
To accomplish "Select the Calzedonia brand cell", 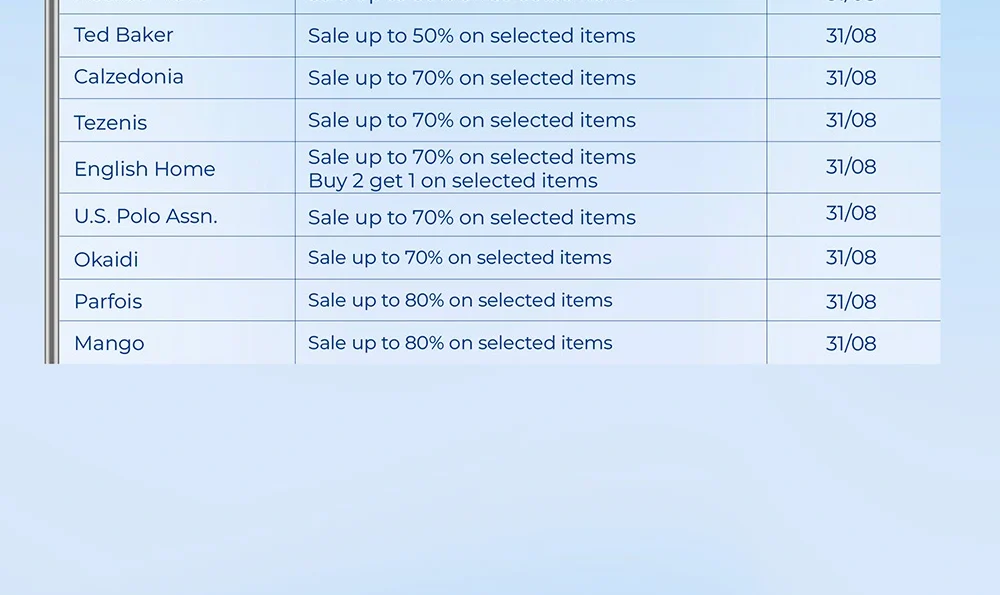I will 129,77.
